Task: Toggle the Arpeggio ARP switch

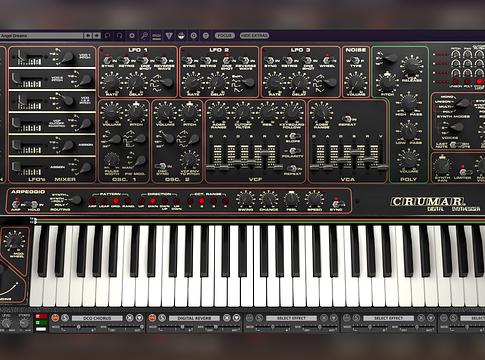Action: click(x=16, y=204)
